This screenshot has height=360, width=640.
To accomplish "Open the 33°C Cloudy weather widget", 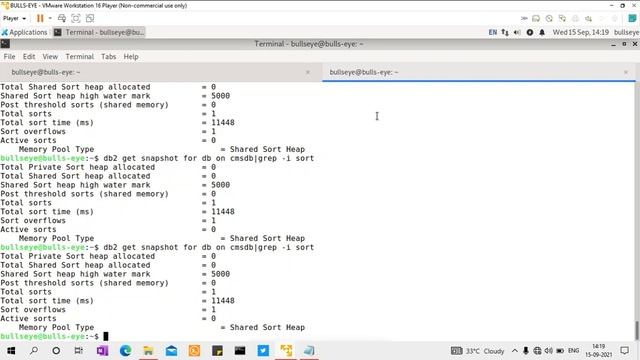I will pos(478,351).
